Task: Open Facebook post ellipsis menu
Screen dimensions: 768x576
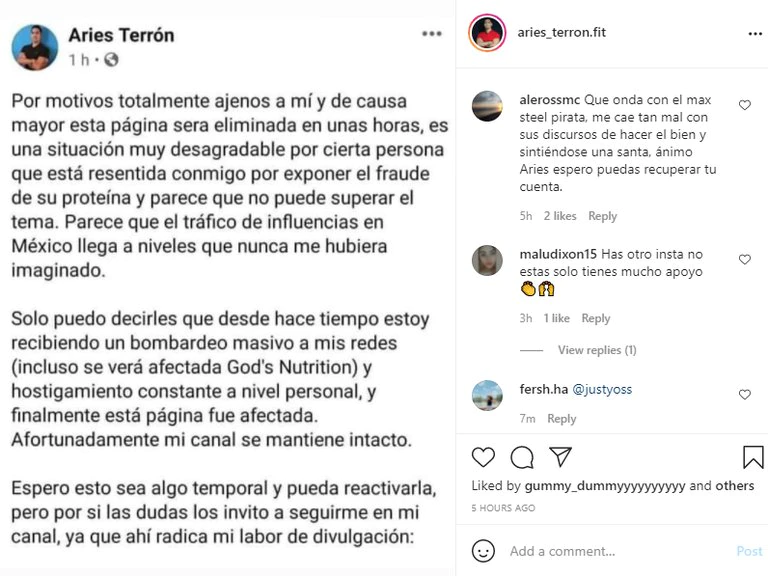Action: 431,33
